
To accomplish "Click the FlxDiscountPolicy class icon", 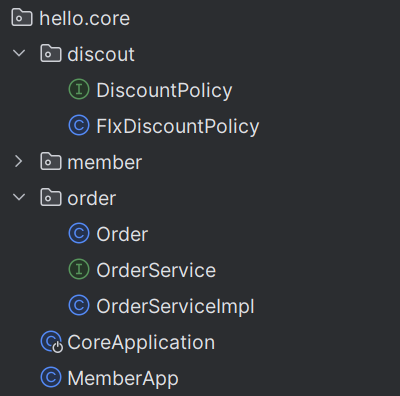I will click(79, 126).
